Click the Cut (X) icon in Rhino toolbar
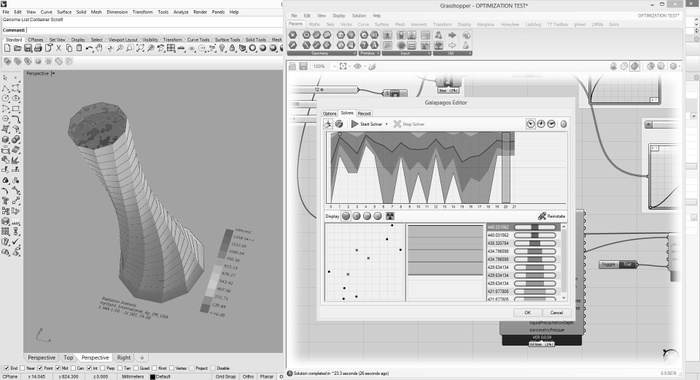This screenshot has height=380, width=700. tap(59, 48)
